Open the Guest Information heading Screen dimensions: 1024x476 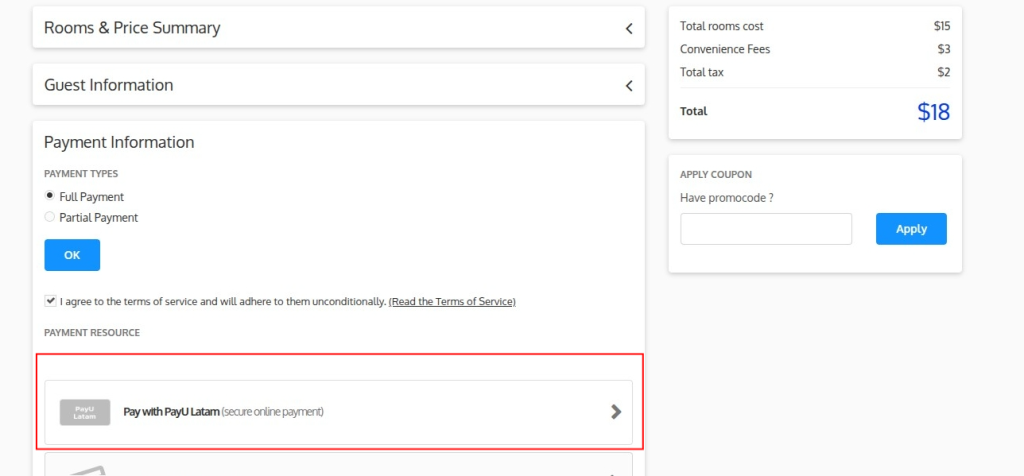point(108,85)
